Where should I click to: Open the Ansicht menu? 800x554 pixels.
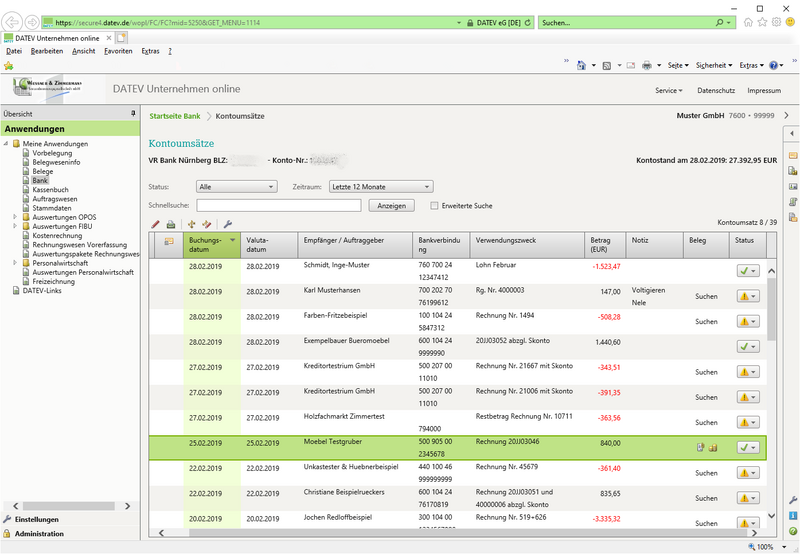[84, 51]
